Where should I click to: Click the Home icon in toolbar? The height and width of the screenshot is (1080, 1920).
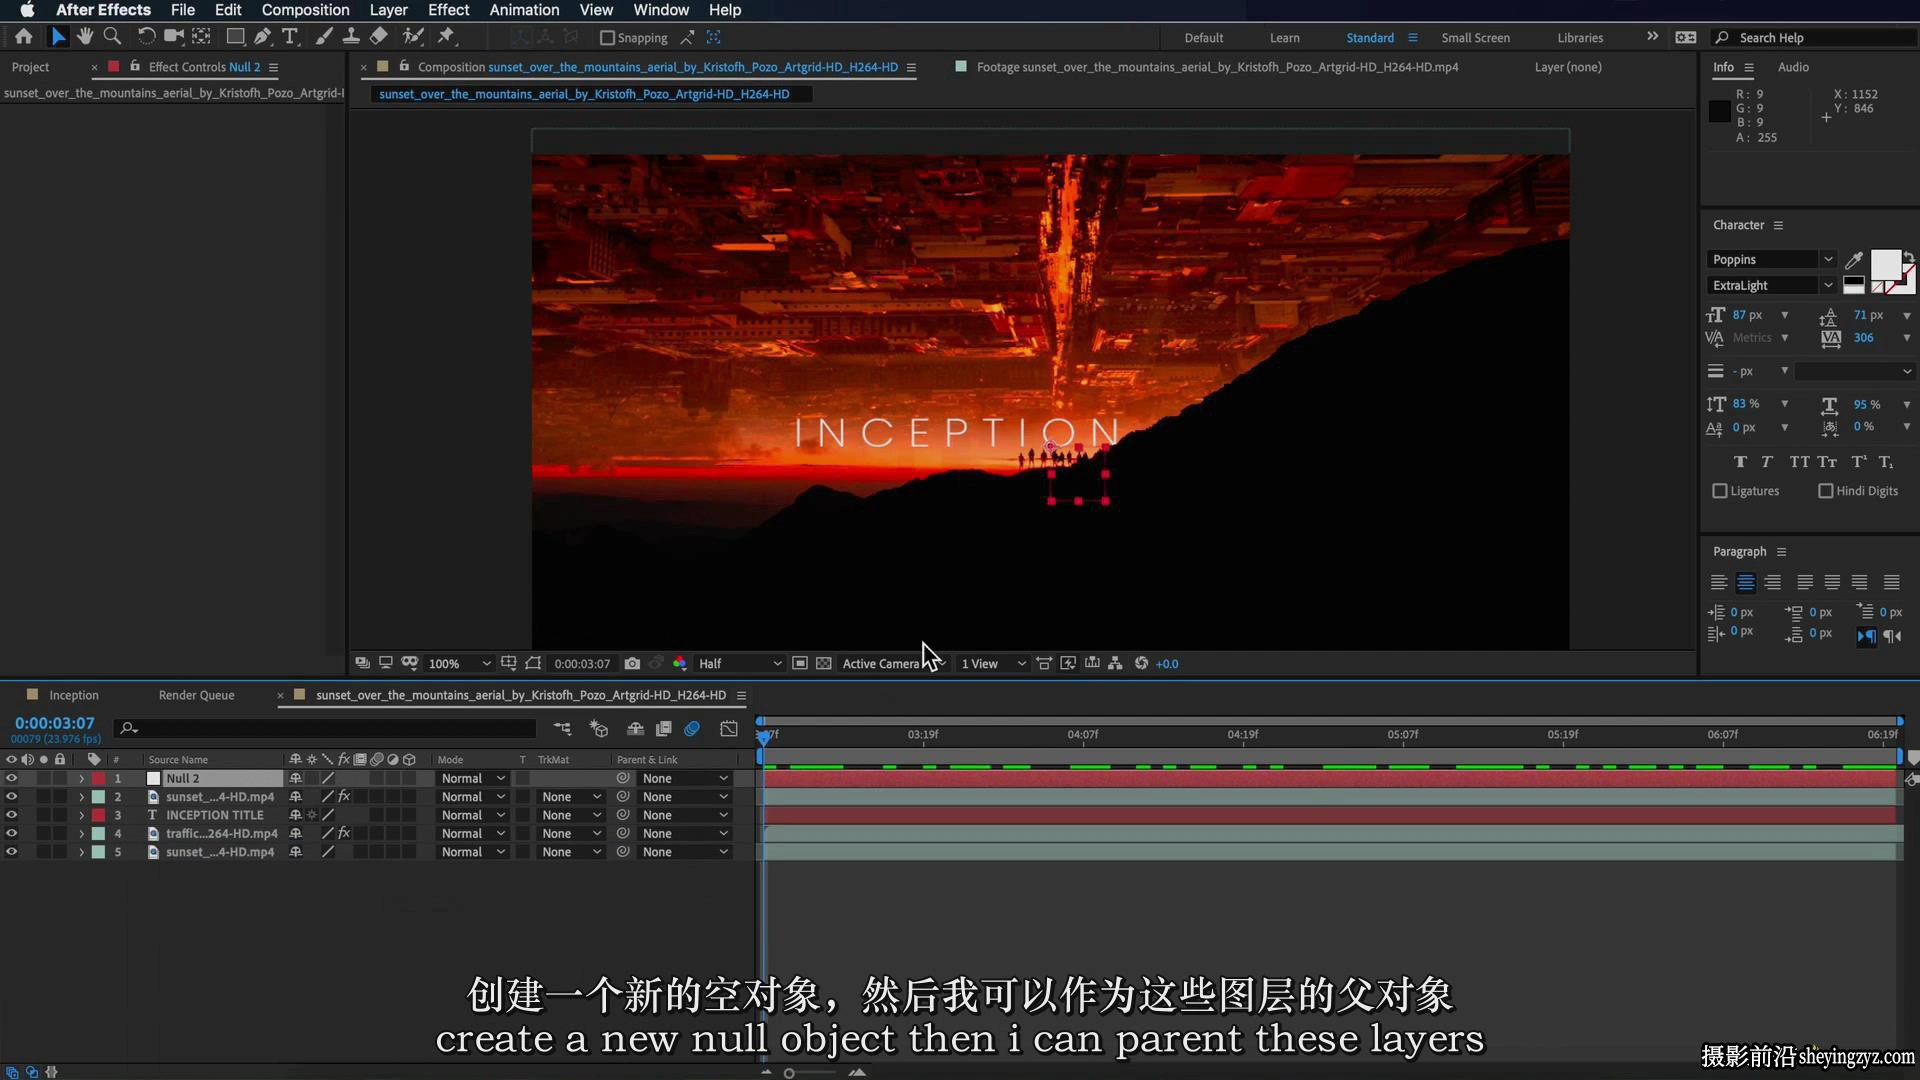(x=24, y=37)
